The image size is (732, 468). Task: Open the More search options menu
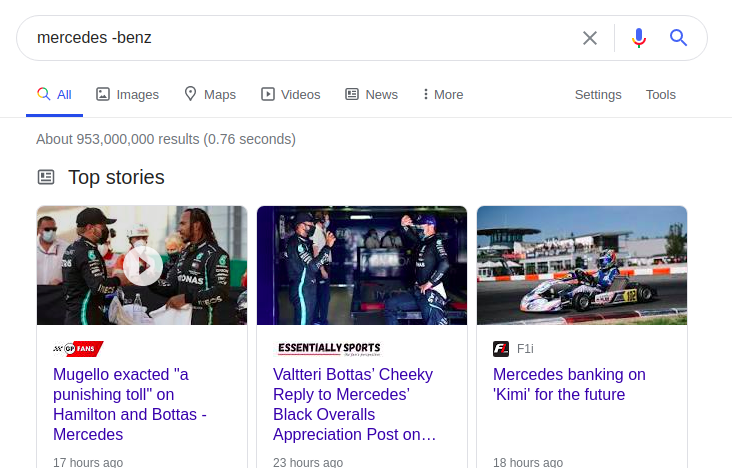pyautogui.click(x=443, y=94)
